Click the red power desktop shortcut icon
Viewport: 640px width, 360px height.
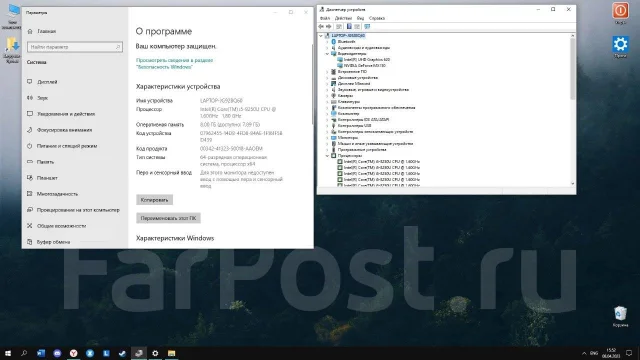[x=620, y=10]
